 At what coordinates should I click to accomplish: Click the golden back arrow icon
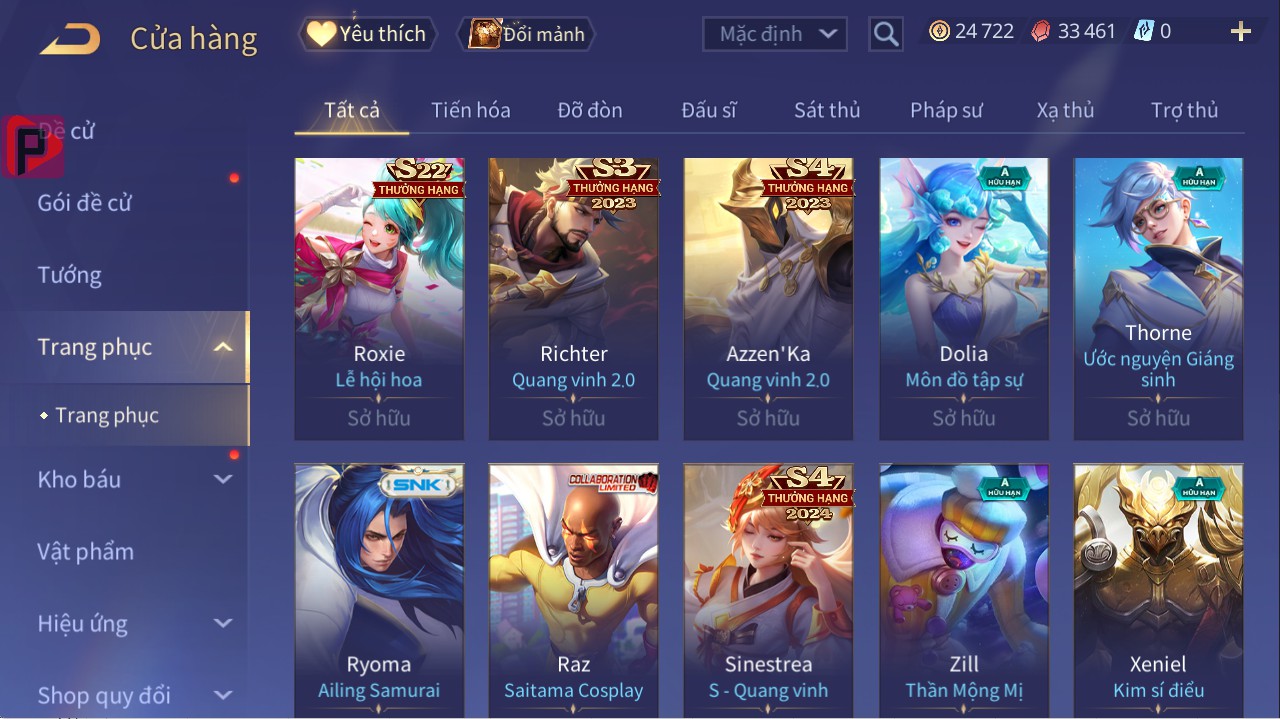pyautogui.click(x=70, y=39)
